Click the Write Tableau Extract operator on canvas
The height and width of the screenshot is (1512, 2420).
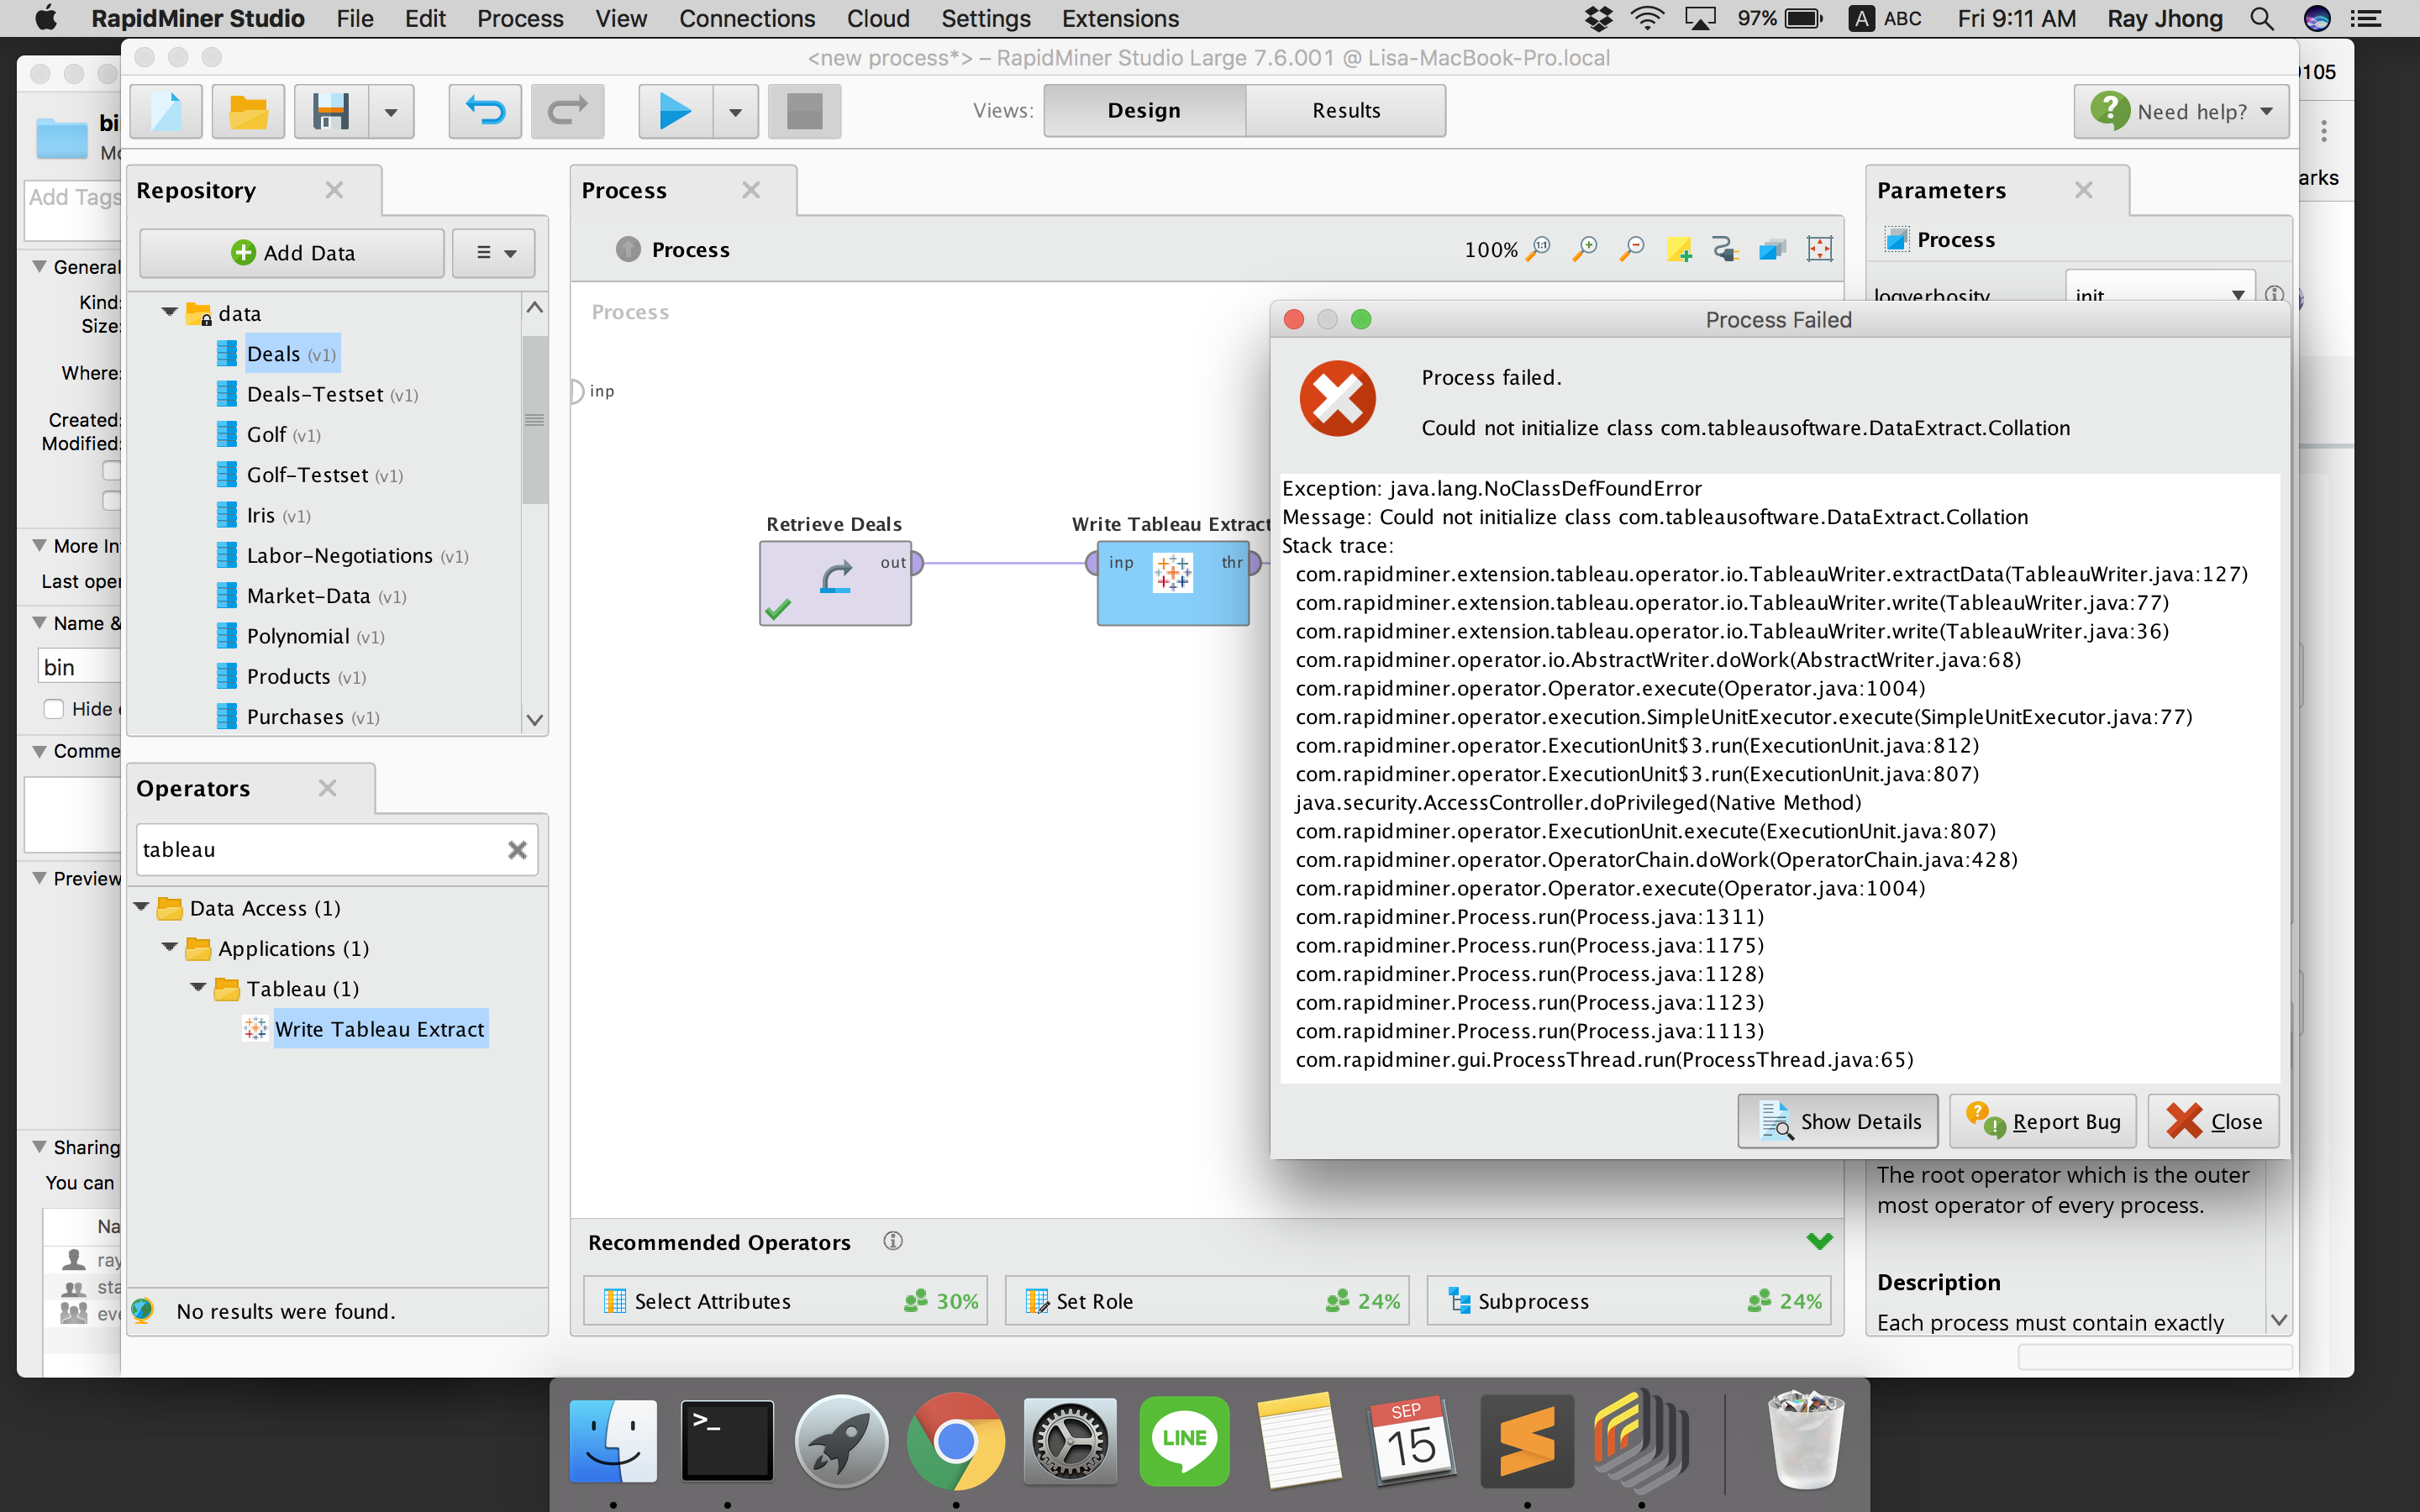click(1173, 583)
